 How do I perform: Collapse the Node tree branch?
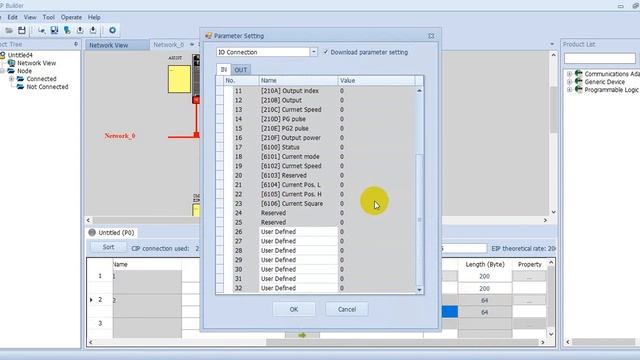click(2, 71)
